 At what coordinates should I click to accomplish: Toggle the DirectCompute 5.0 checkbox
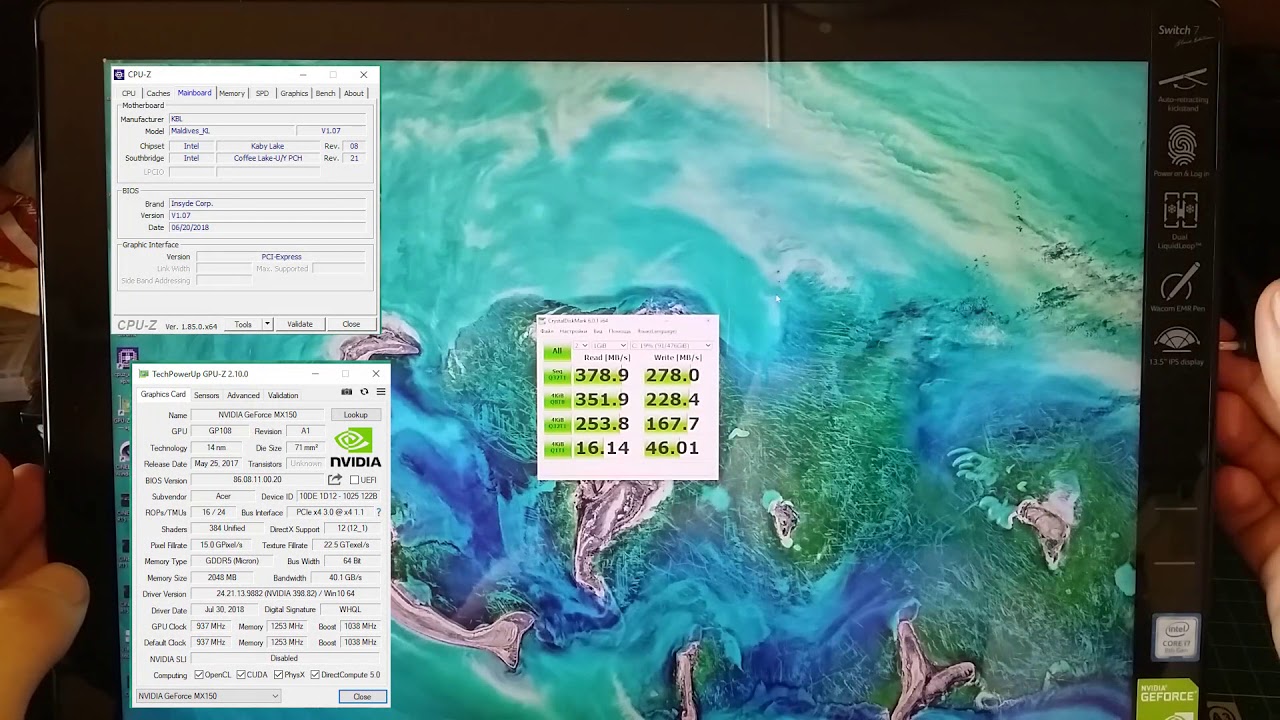click(x=315, y=675)
